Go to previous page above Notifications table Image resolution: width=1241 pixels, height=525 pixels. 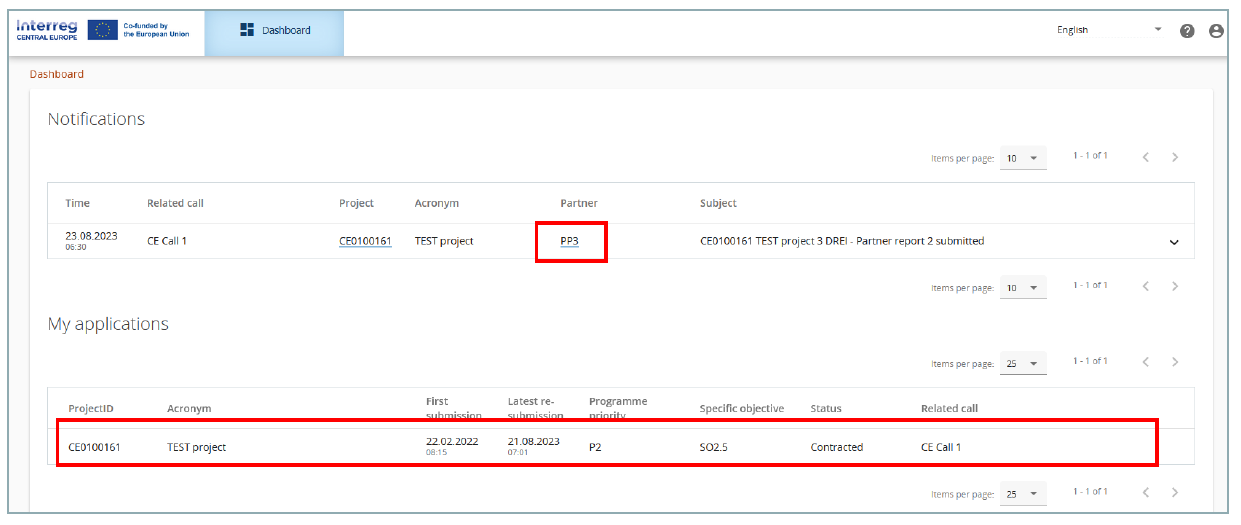pos(1146,157)
